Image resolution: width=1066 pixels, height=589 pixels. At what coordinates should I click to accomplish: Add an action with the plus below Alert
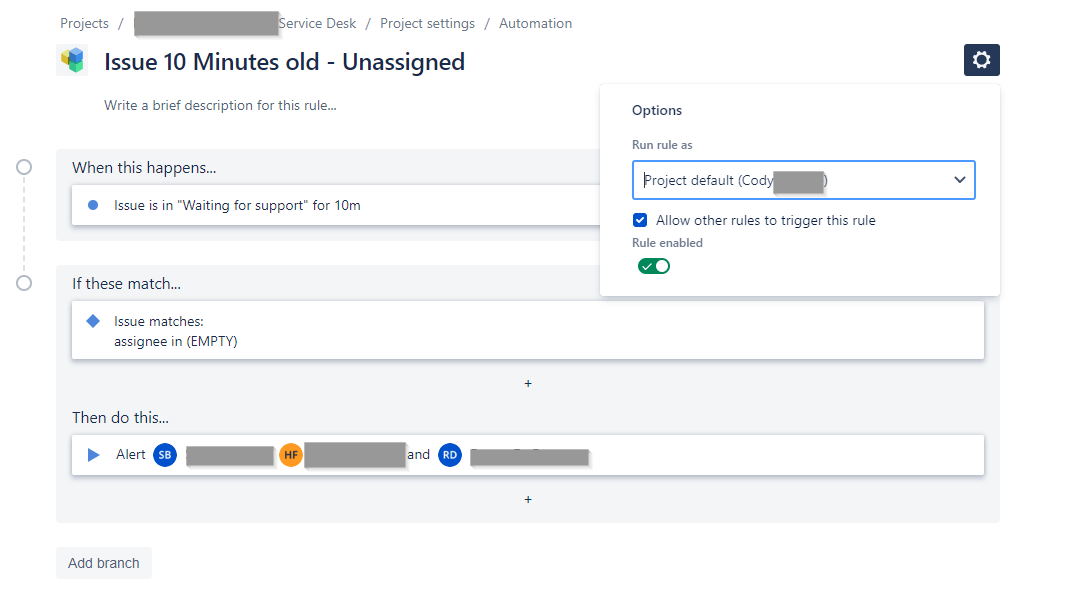[528, 499]
